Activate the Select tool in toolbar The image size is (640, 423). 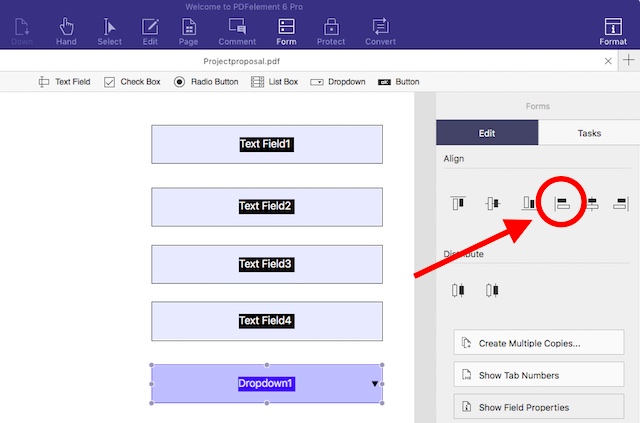(x=109, y=31)
